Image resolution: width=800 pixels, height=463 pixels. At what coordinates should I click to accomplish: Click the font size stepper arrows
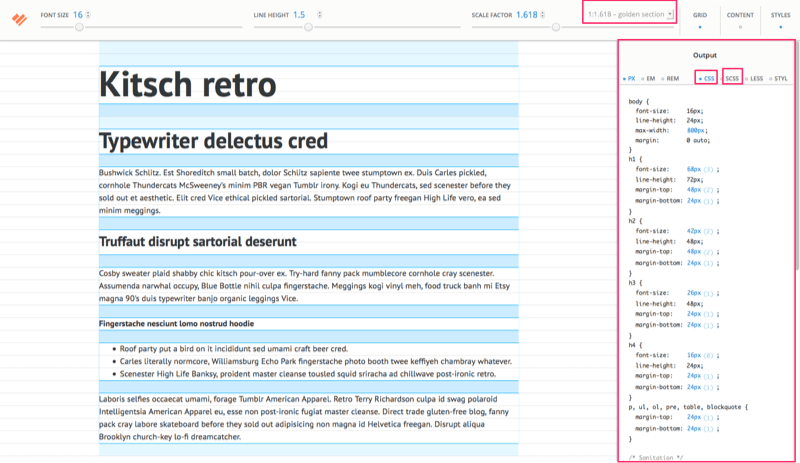pos(88,15)
